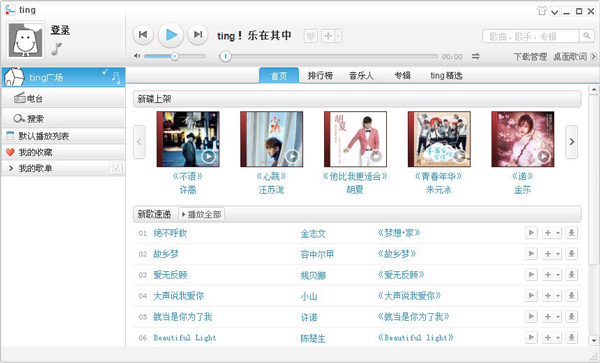The width and height of the screenshot is (600, 363).
Task: Click 登录 login link
Action: (x=60, y=30)
